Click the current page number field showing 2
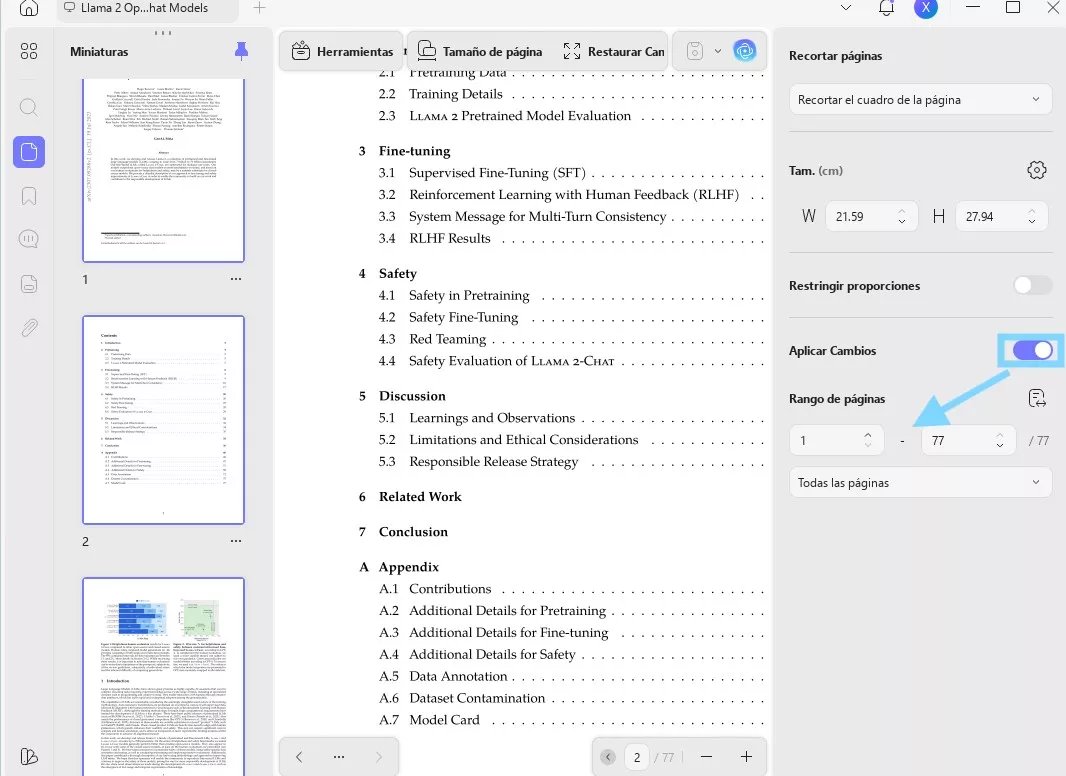 click(636, 757)
